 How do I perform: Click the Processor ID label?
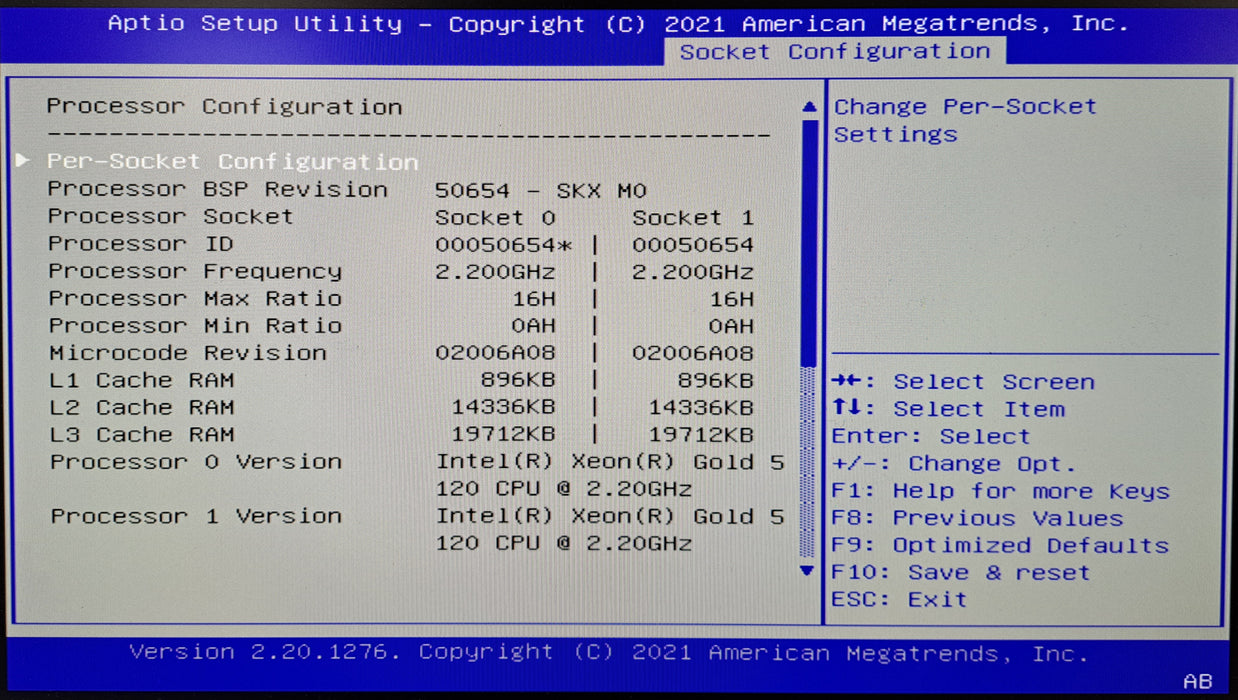141,244
